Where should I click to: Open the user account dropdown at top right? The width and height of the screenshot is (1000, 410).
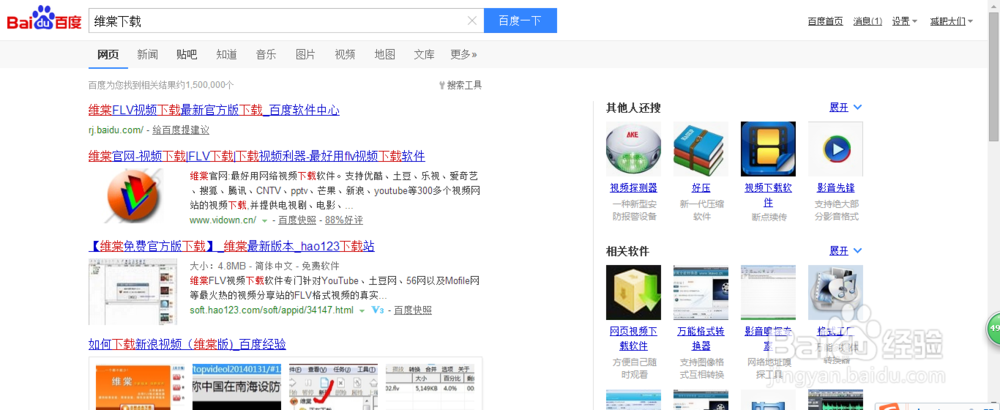952,21
